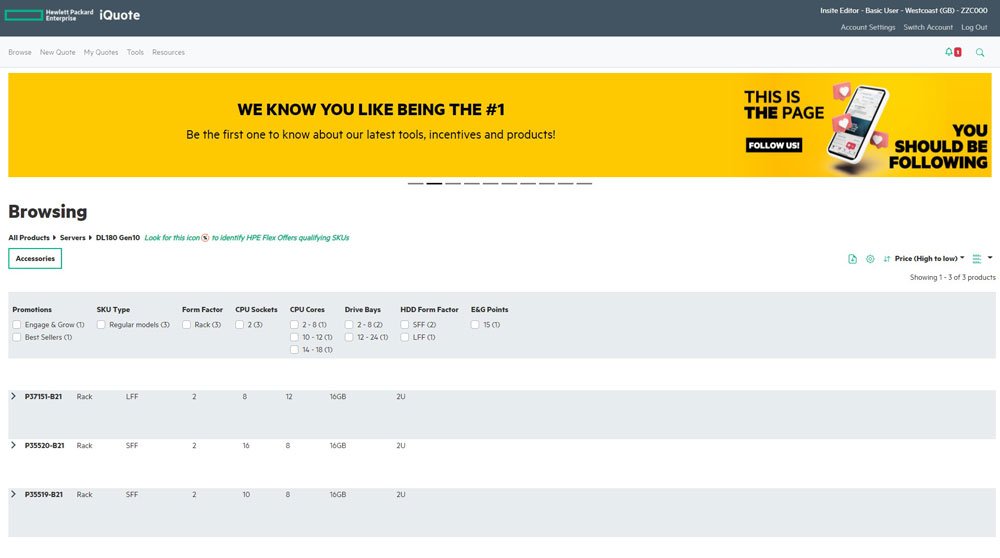
Task: Click the yellow promotional banner headline
Action: pos(371,110)
